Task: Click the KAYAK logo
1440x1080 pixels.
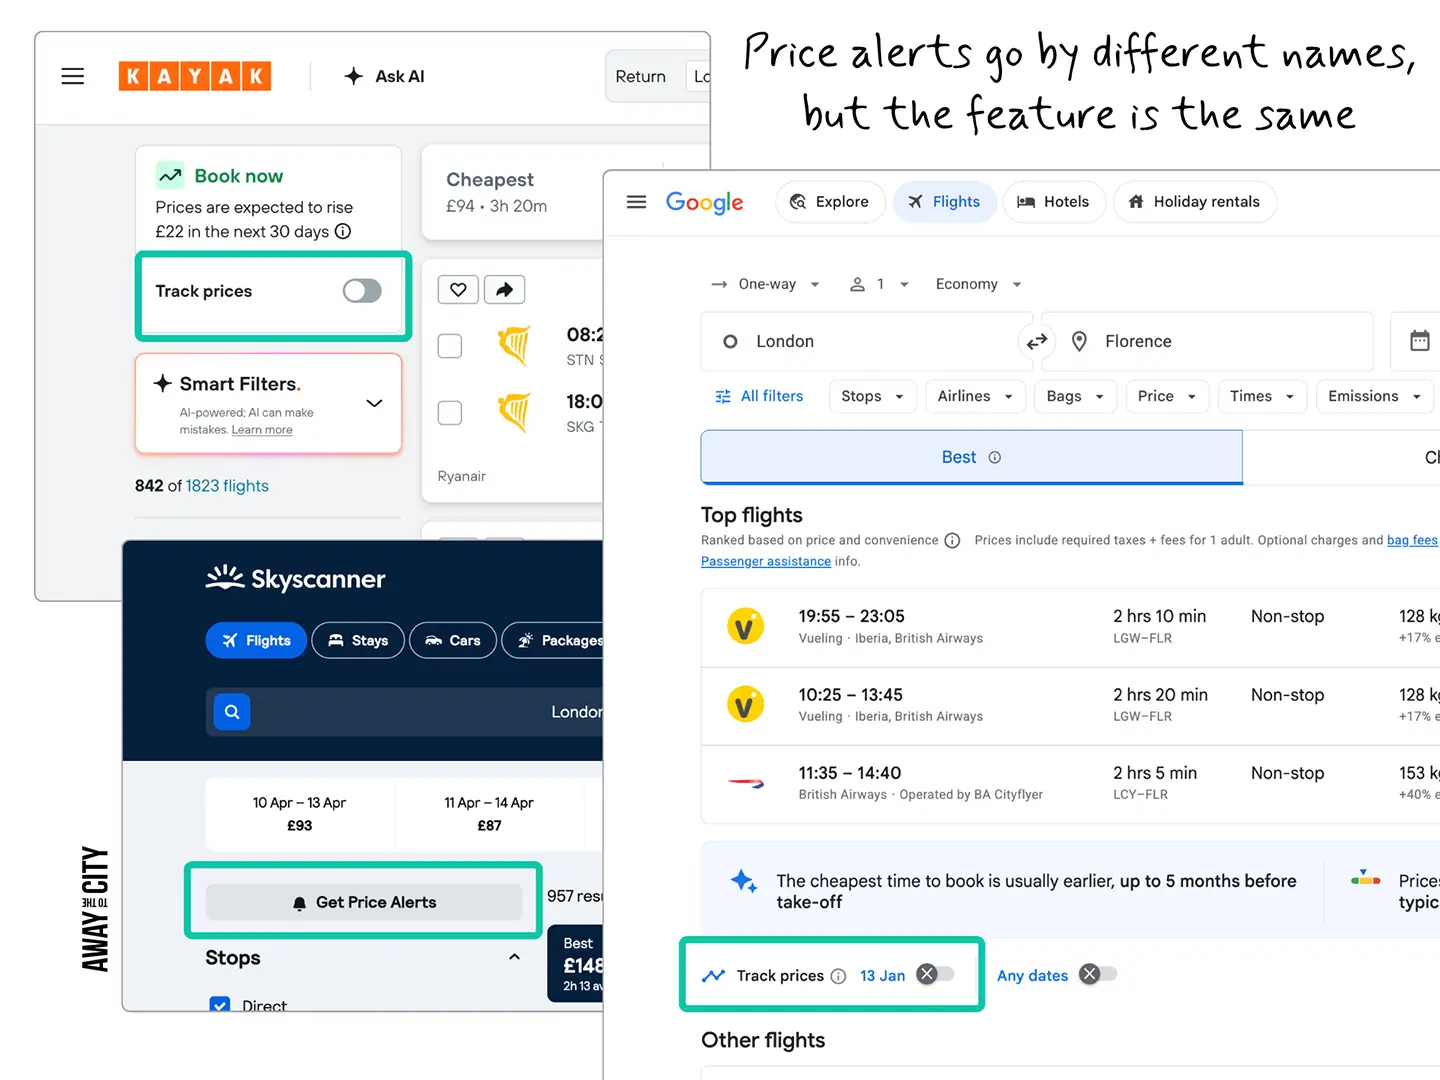Action: (x=195, y=76)
